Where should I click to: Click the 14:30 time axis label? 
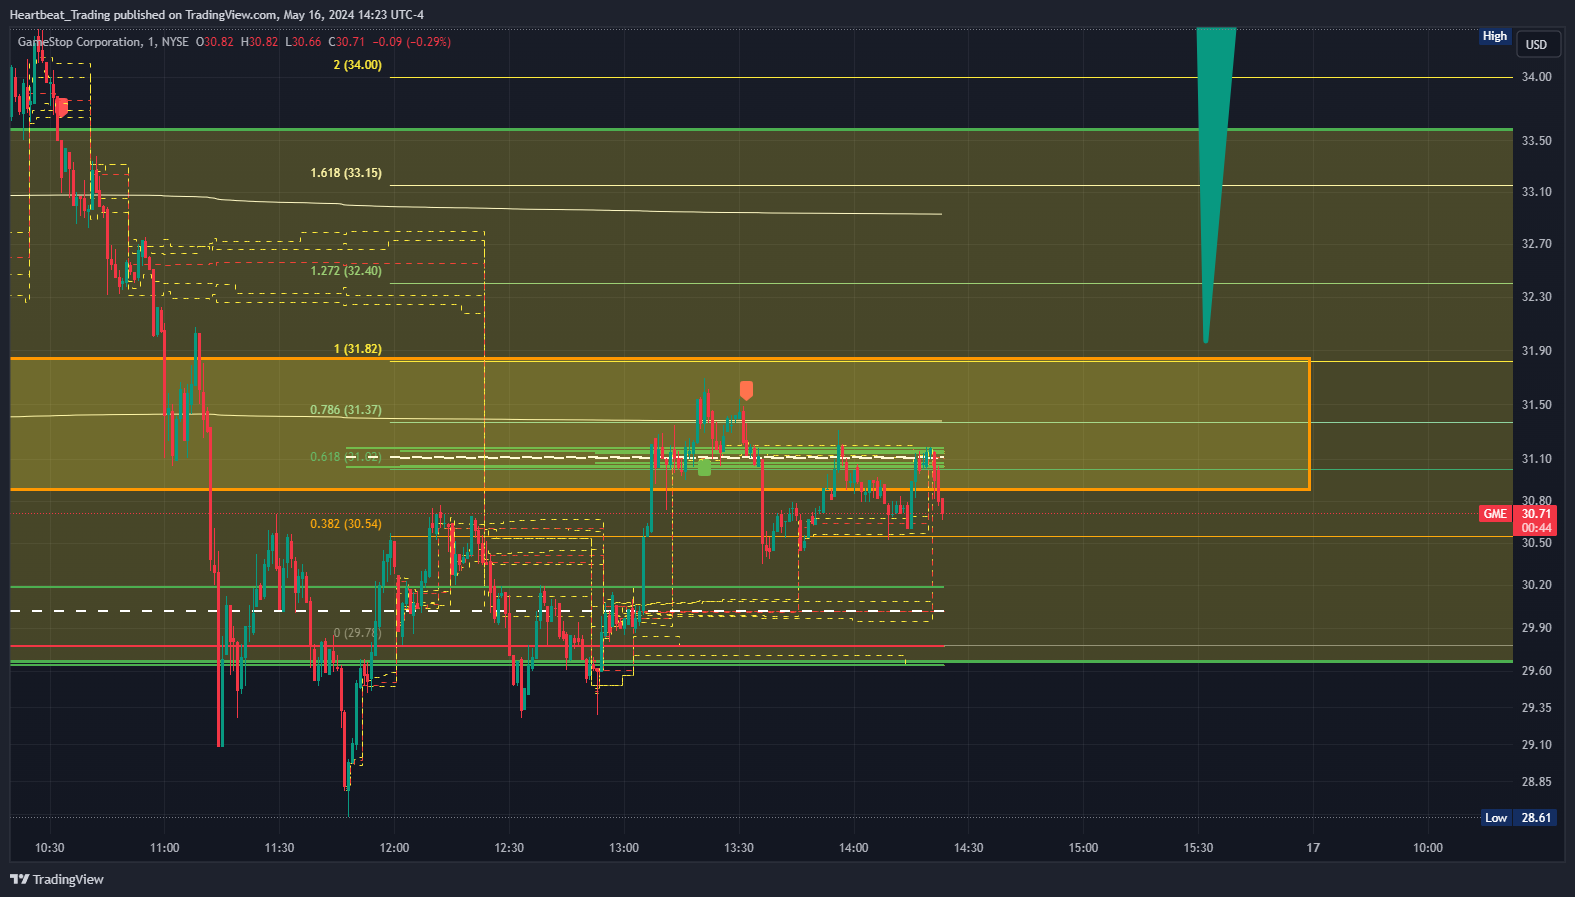pyautogui.click(x=969, y=848)
